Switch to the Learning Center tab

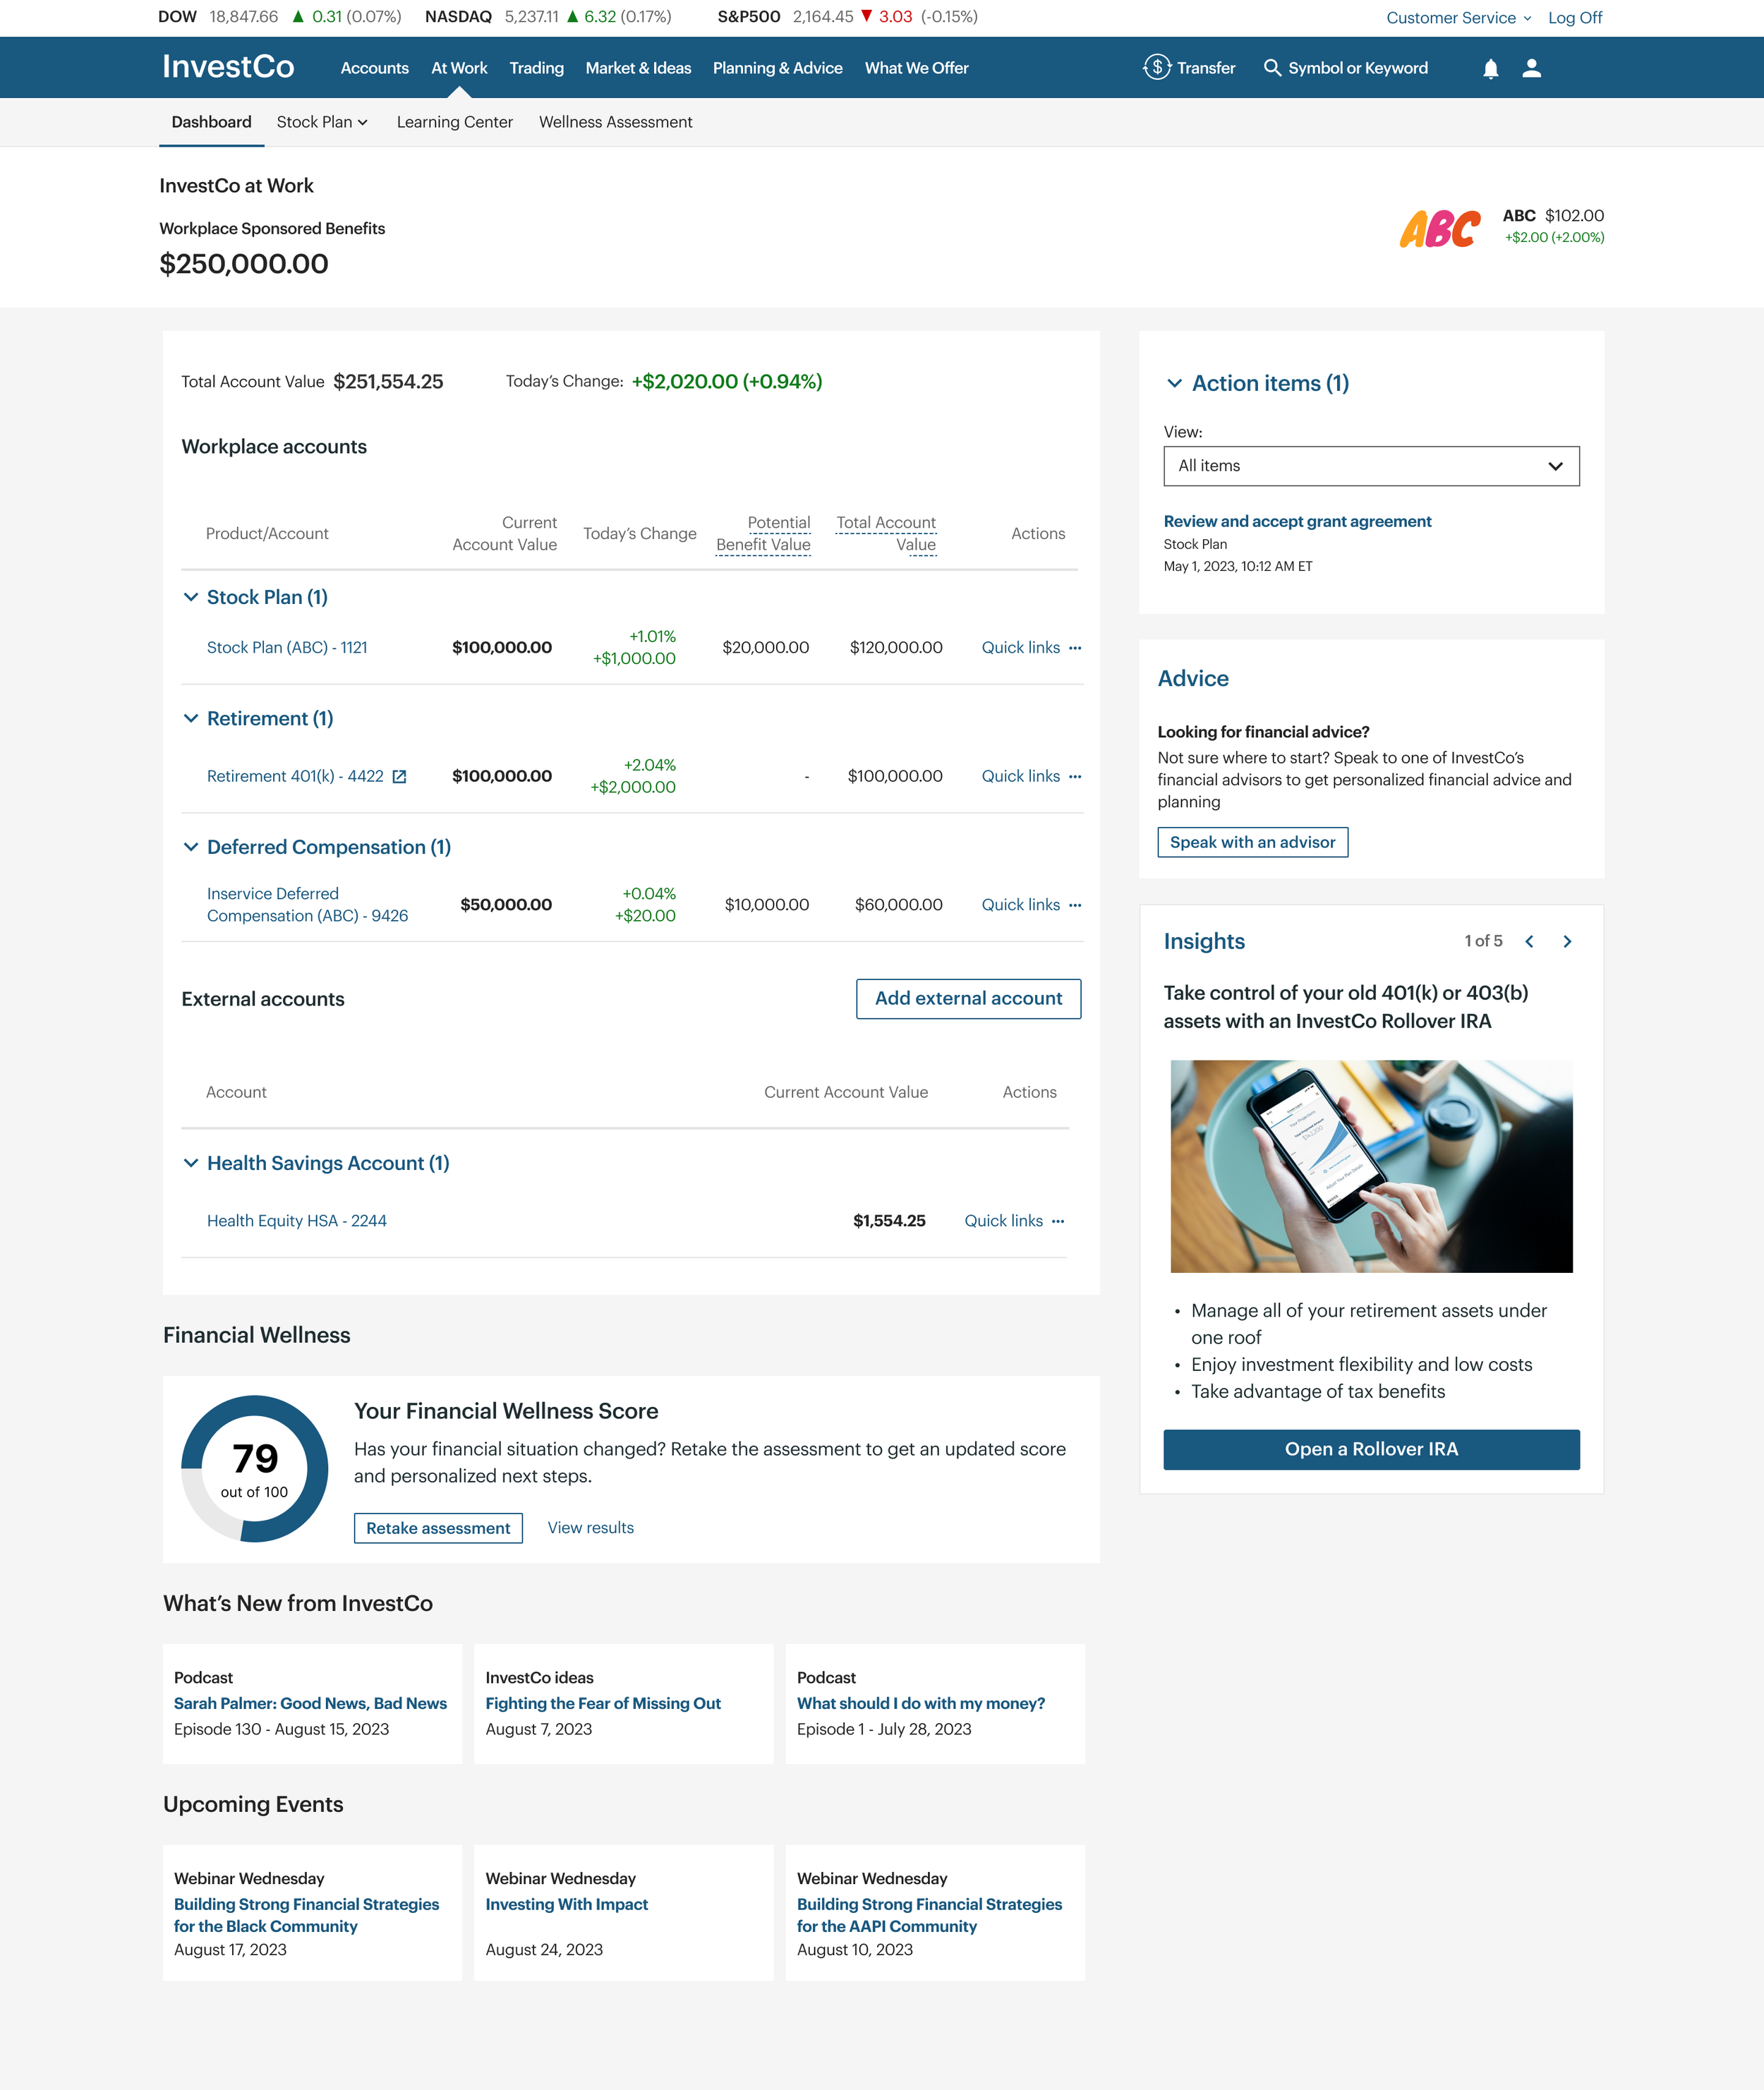[x=454, y=122]
